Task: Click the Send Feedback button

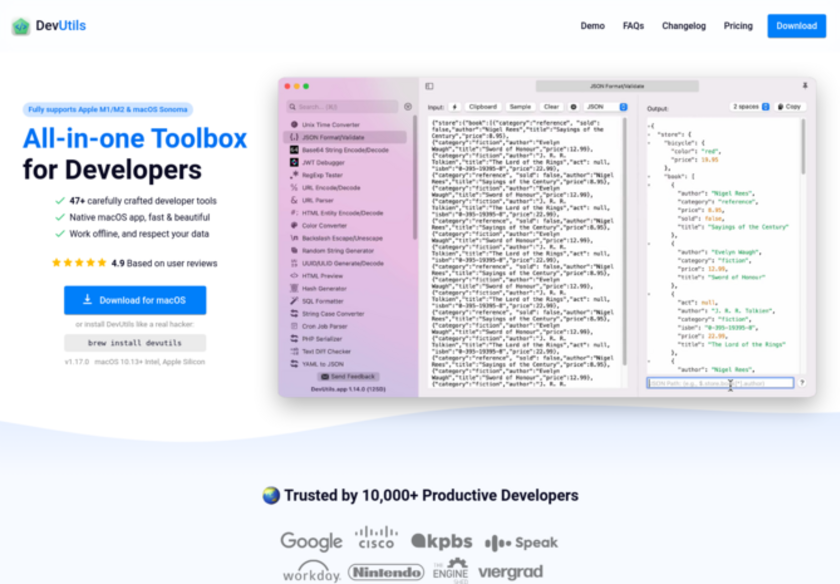Action: pos(349,377)
